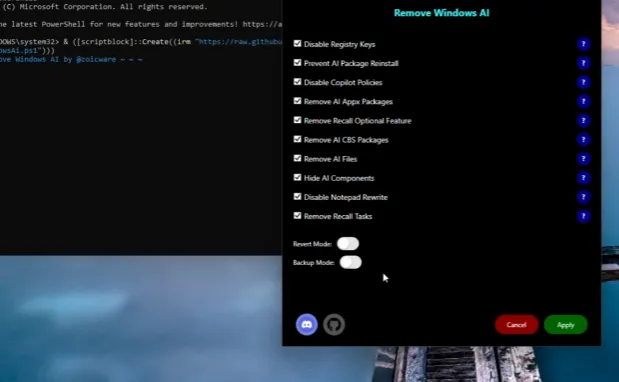Open help for Disable Registry Keys
619x382 pixels.
583,44
